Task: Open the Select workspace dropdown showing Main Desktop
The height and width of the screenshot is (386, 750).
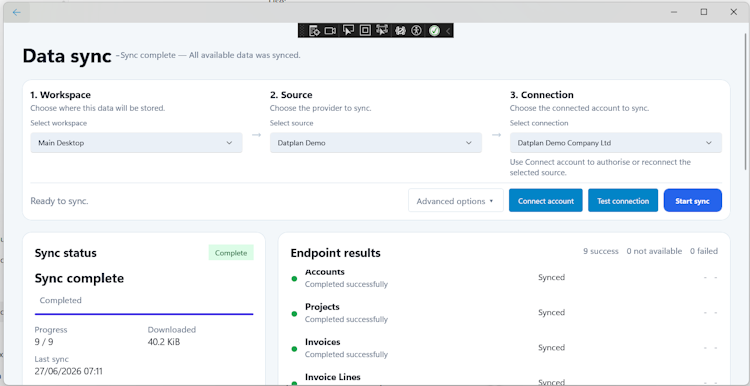Action: point(136,143)
